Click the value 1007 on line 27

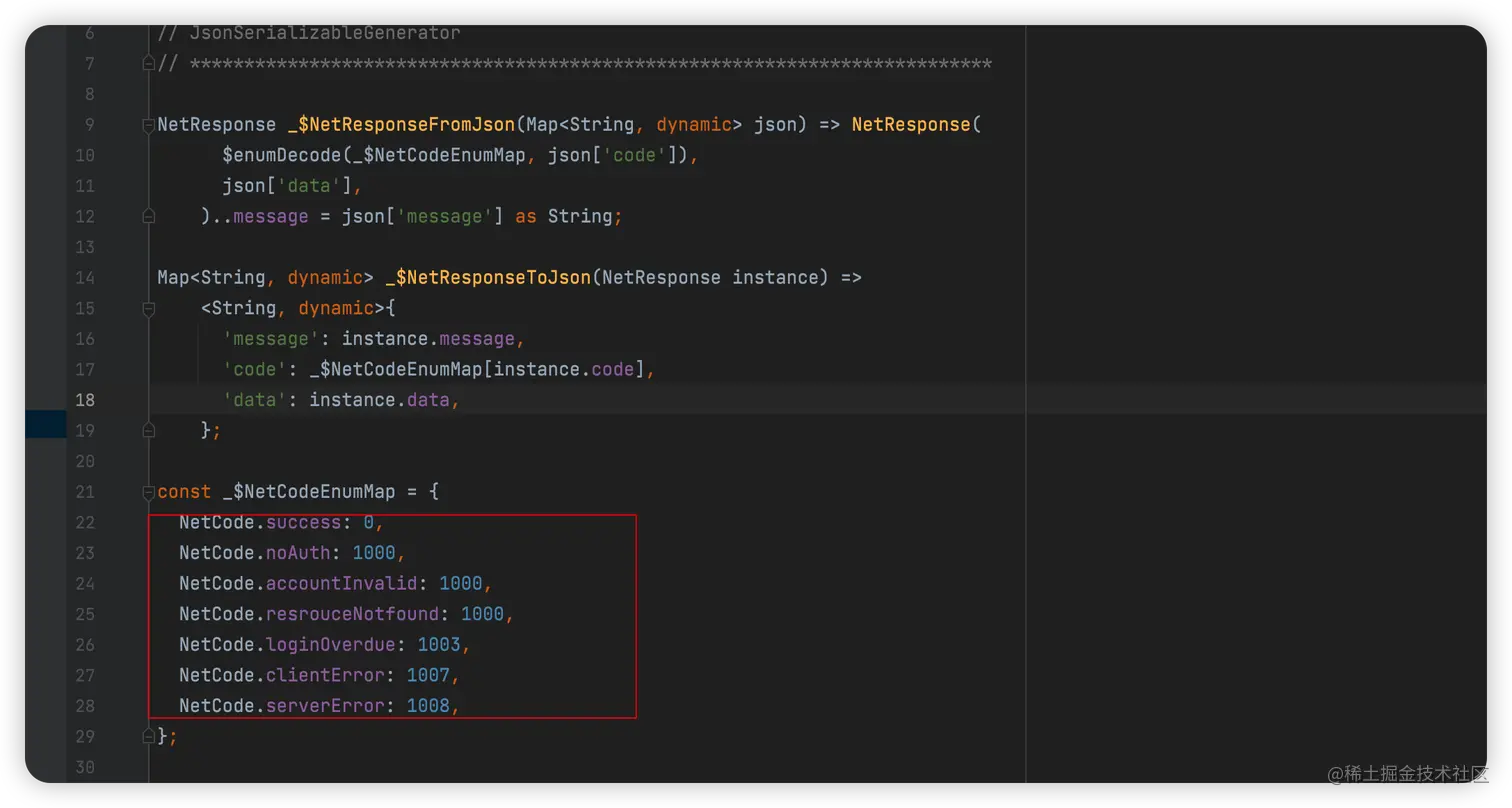(x=428, y=675)
